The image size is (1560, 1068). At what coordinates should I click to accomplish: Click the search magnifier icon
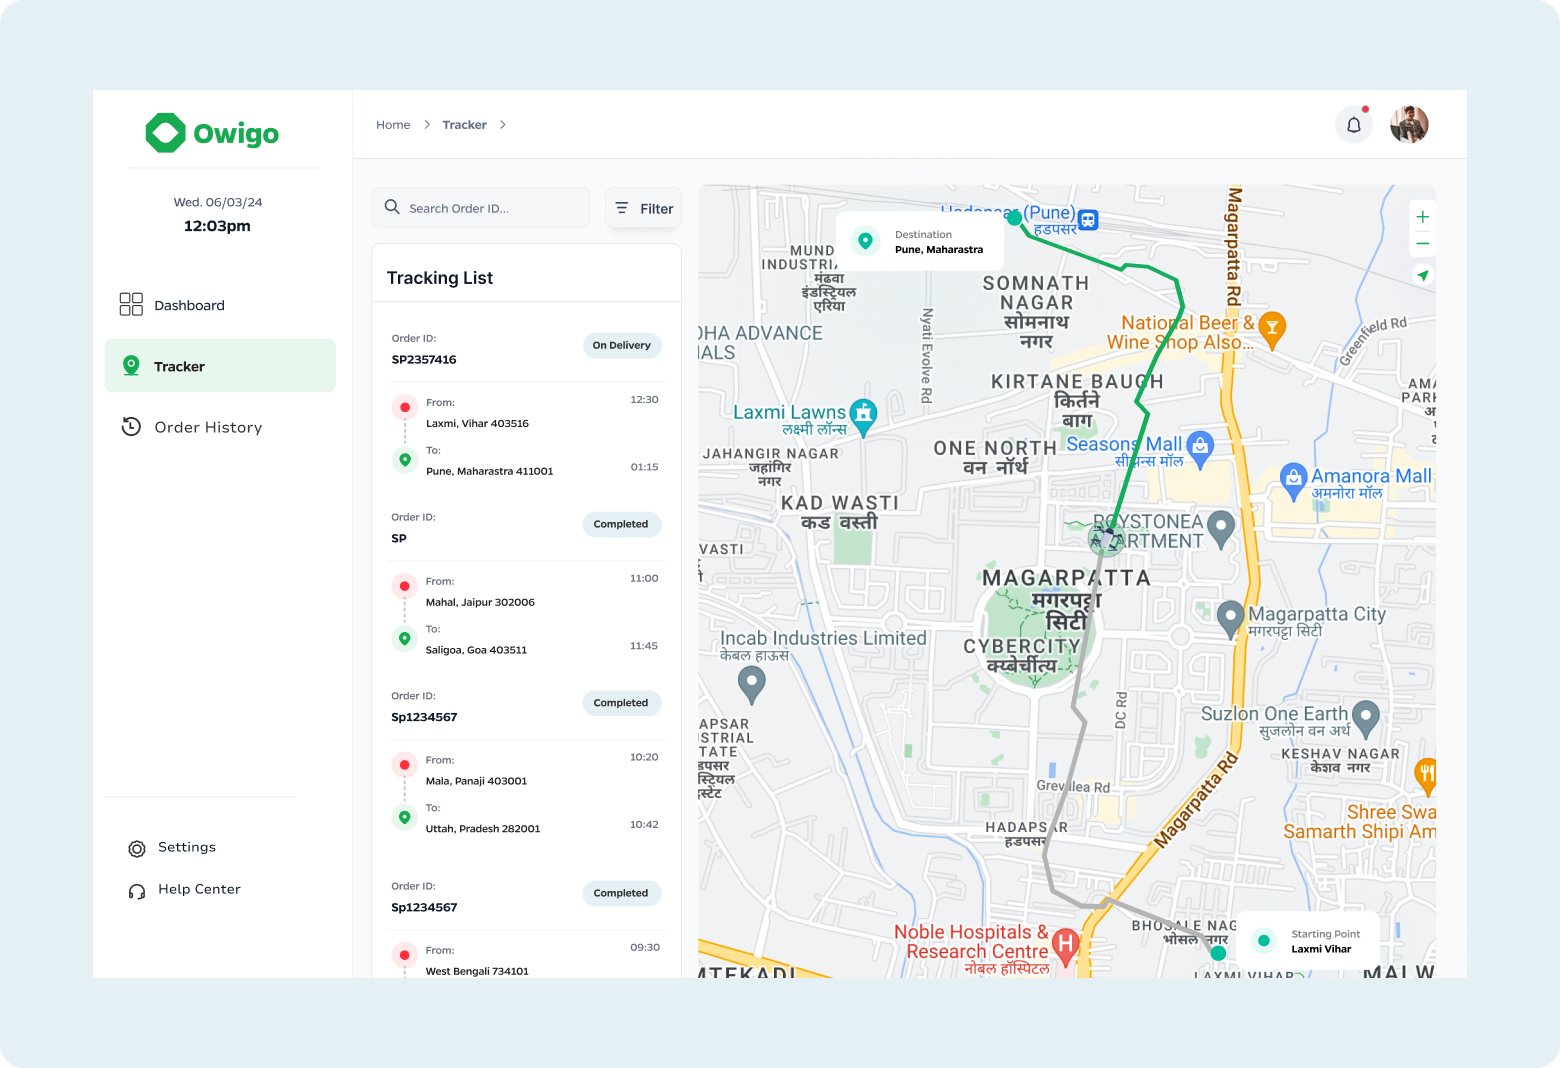pos(392,207)
